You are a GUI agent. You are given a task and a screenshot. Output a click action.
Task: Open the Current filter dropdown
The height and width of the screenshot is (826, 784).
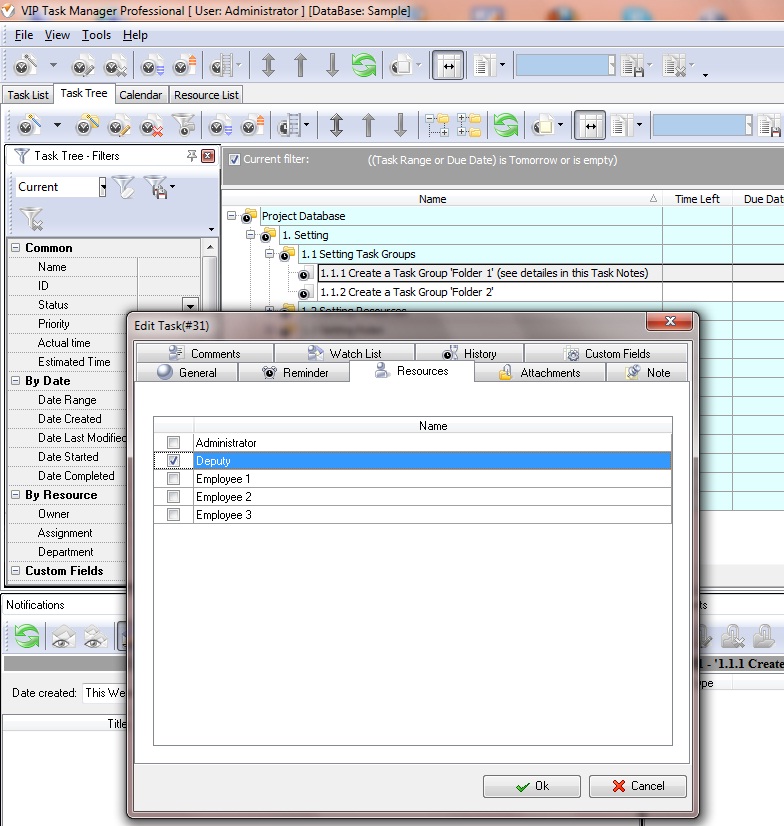click(x=102, y=187)
